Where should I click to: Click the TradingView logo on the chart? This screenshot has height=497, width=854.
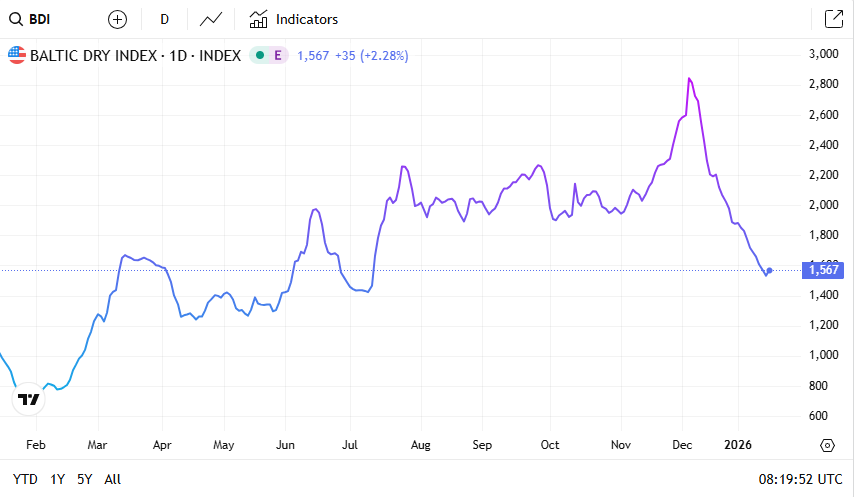pyautogui.click(x=29, y=399)
